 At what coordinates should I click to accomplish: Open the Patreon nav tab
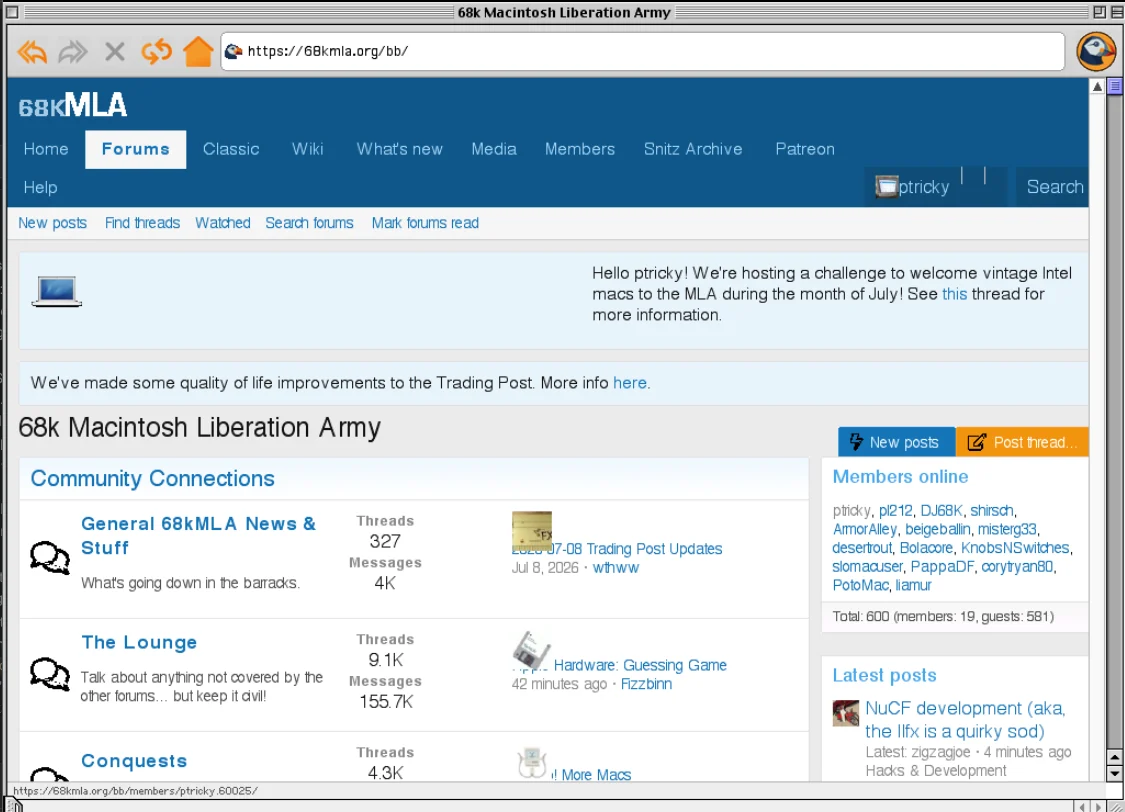coord(805,149)
